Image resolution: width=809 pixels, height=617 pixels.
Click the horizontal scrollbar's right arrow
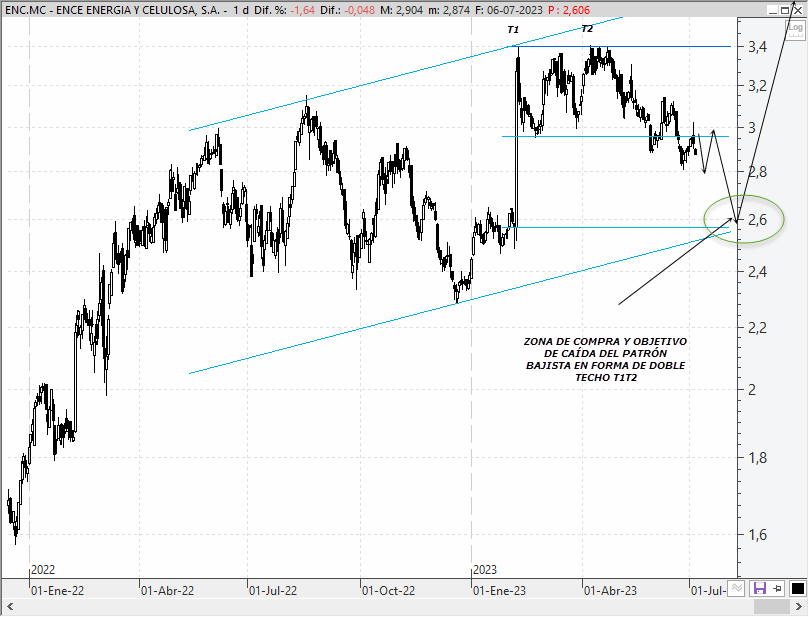pos(801,606)
